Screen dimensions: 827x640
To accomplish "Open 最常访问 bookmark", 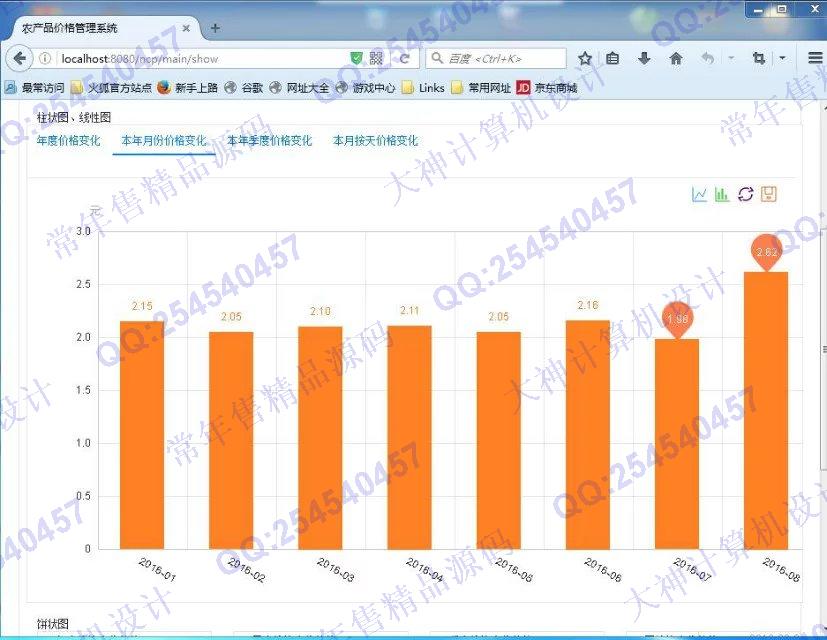I will coord(35,88).
